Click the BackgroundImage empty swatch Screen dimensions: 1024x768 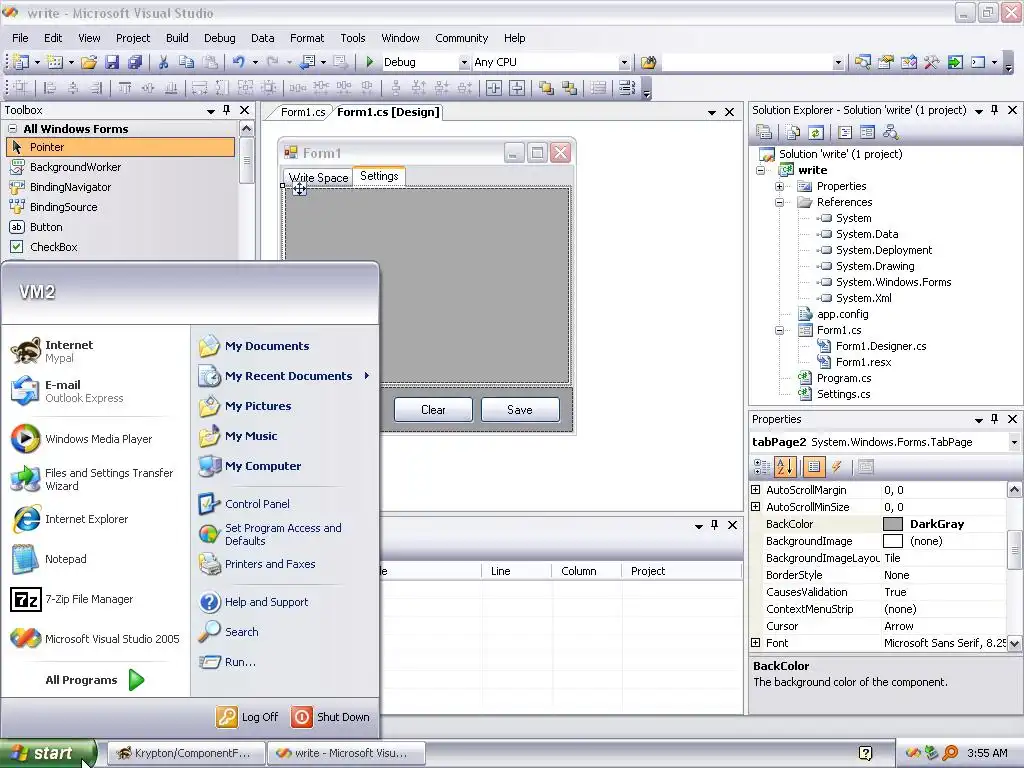[x=893, y=541]
